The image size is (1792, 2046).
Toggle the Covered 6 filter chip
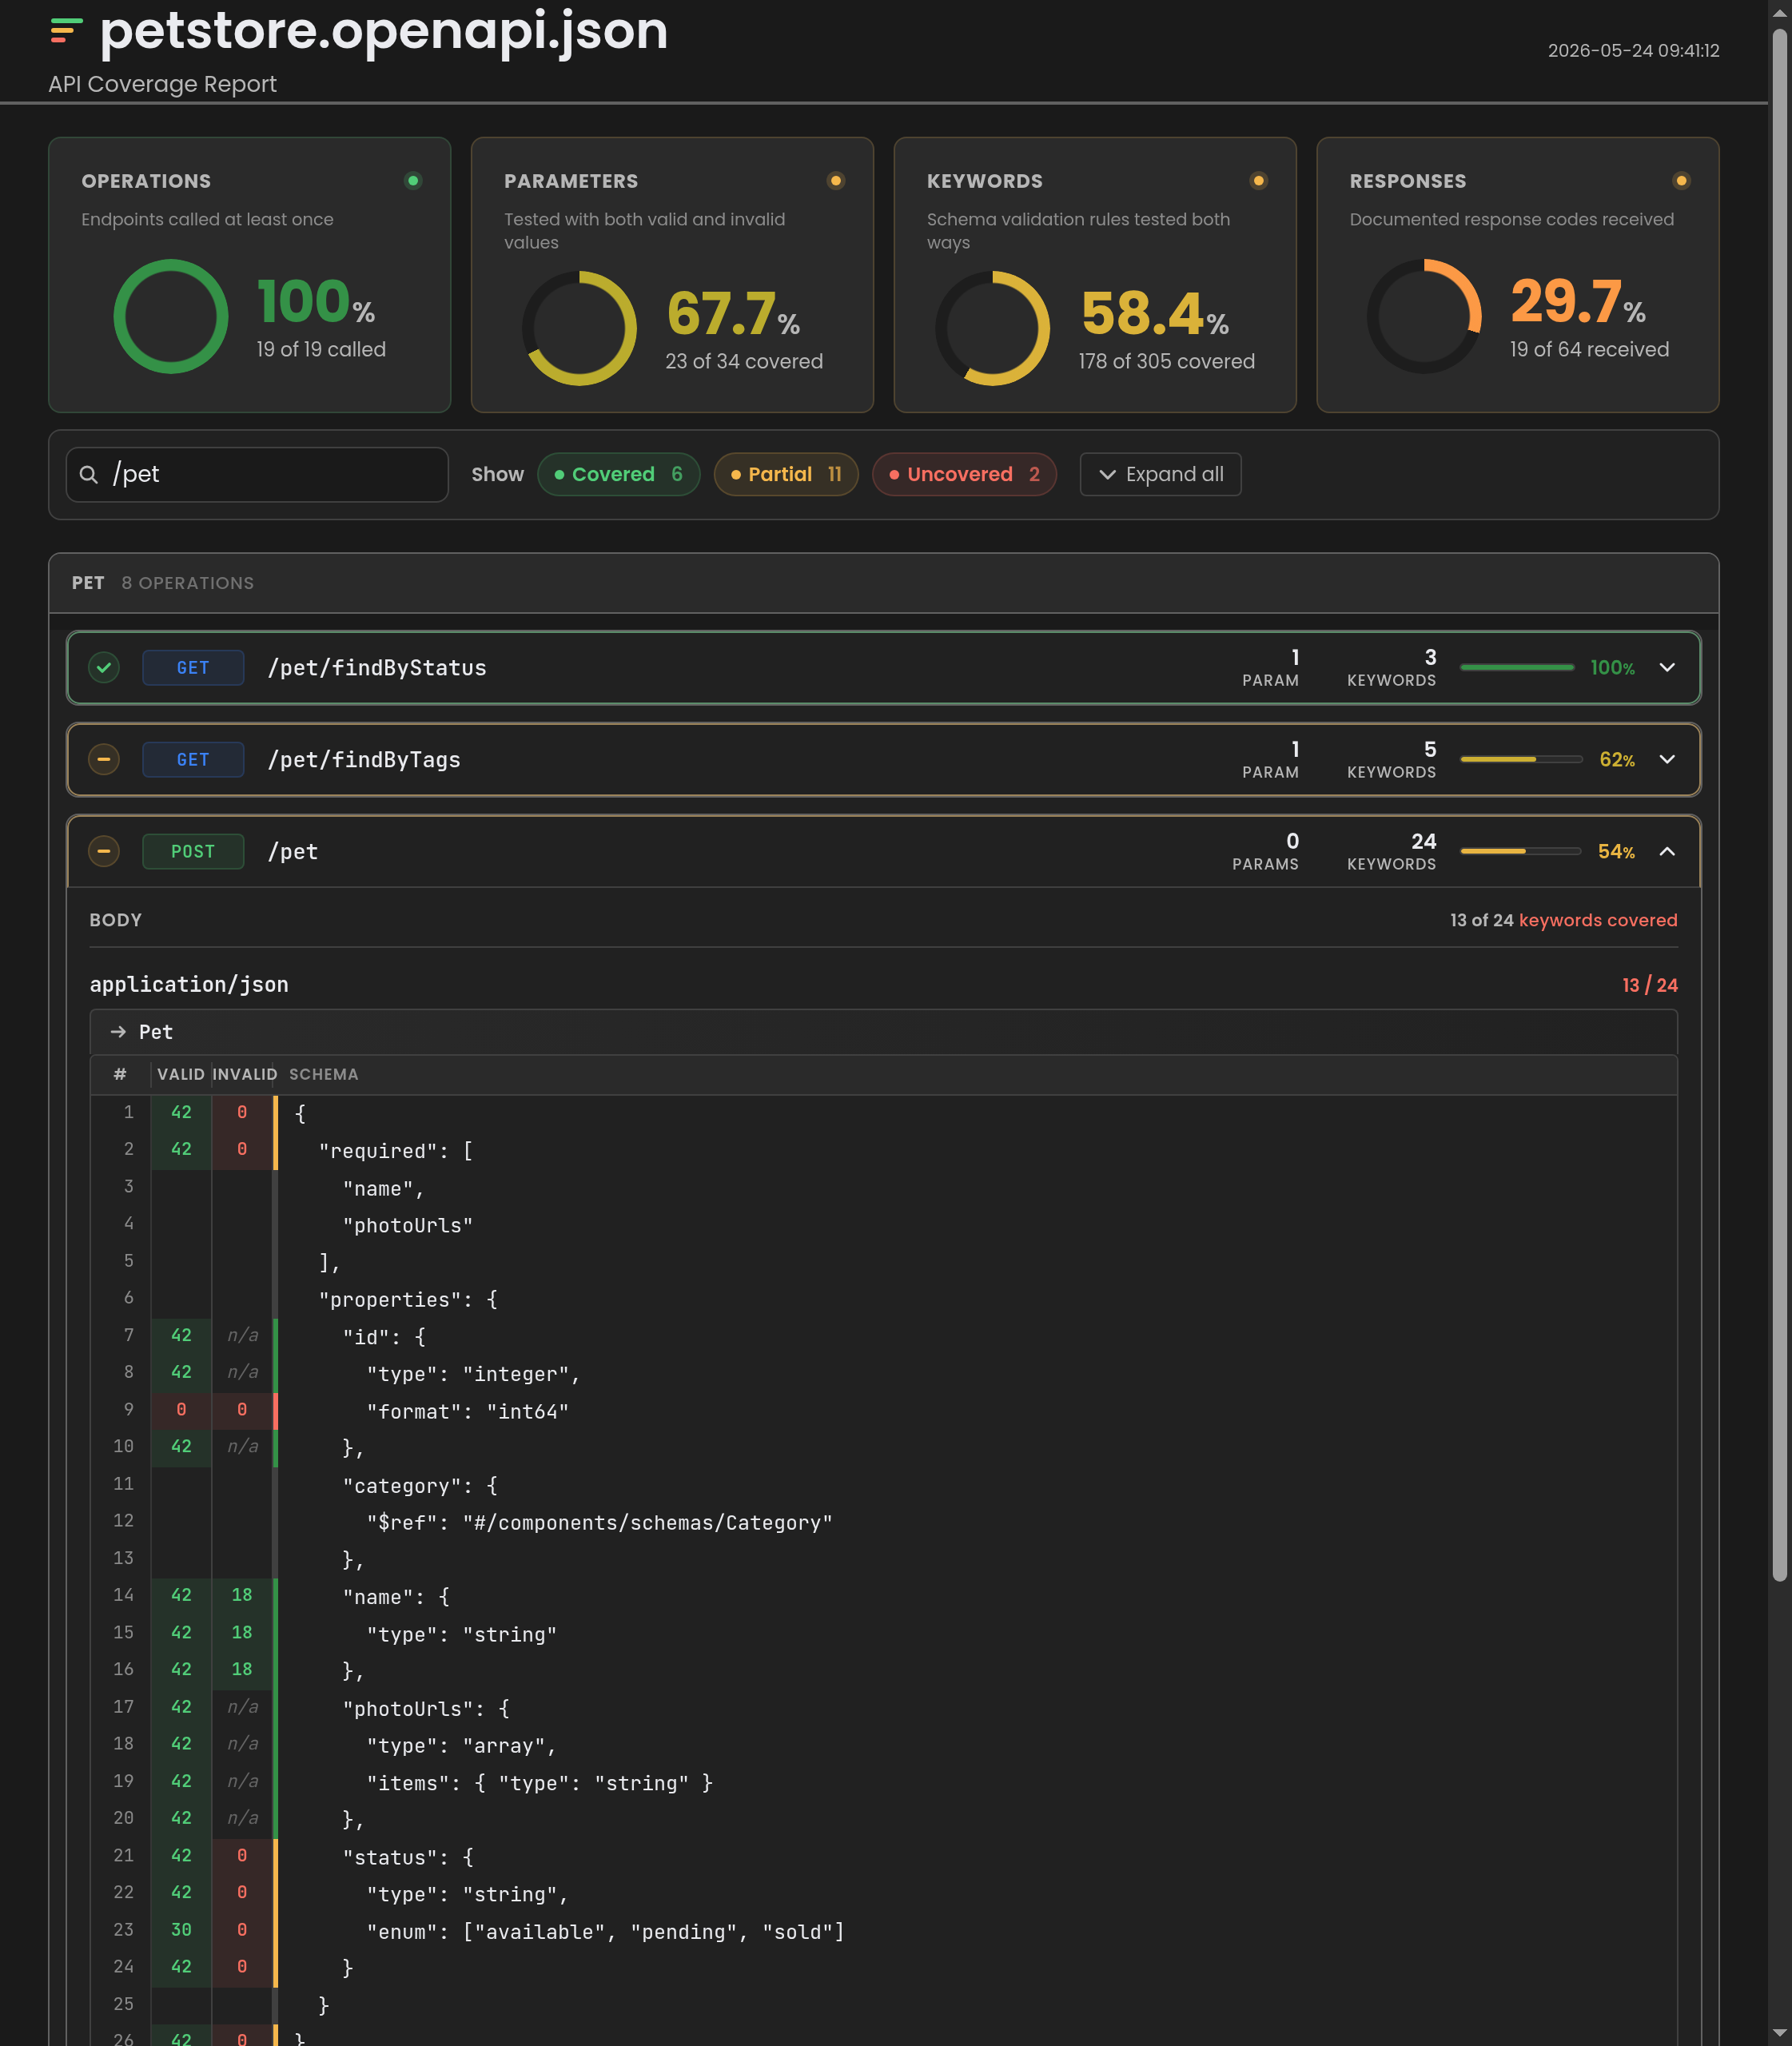click(x=619, y=474)
